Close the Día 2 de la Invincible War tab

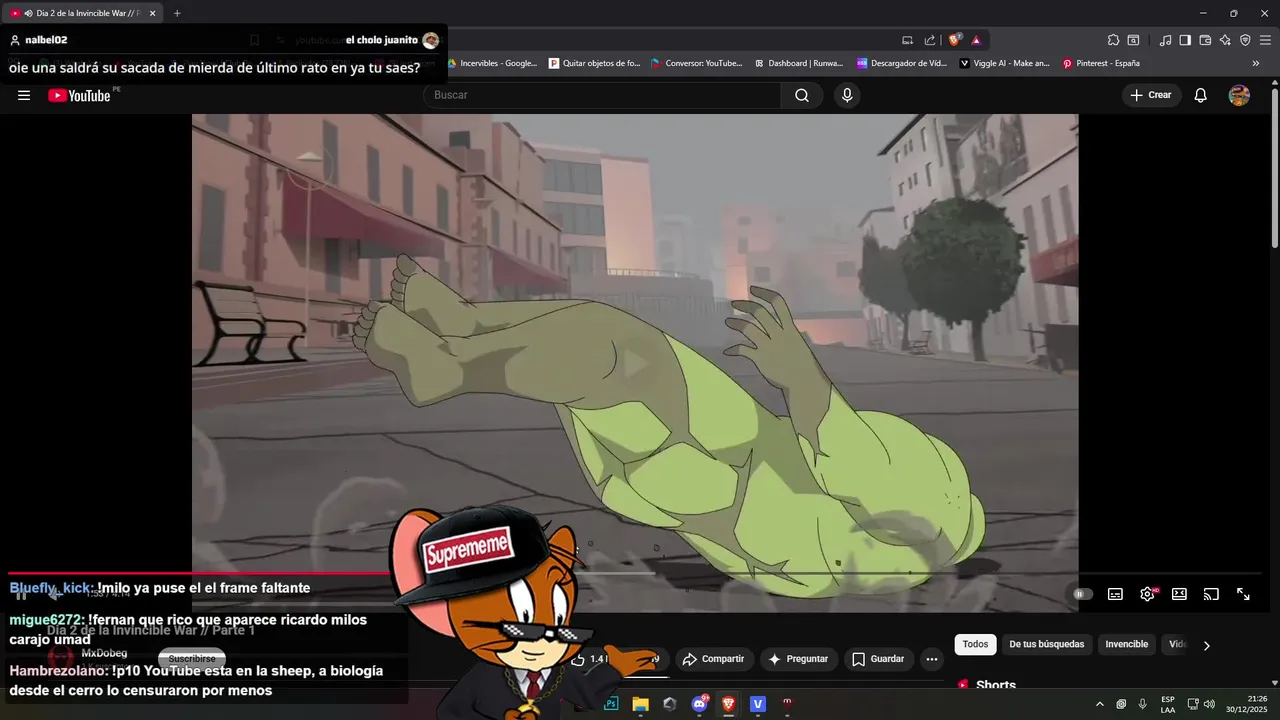[x=152, y=13]
